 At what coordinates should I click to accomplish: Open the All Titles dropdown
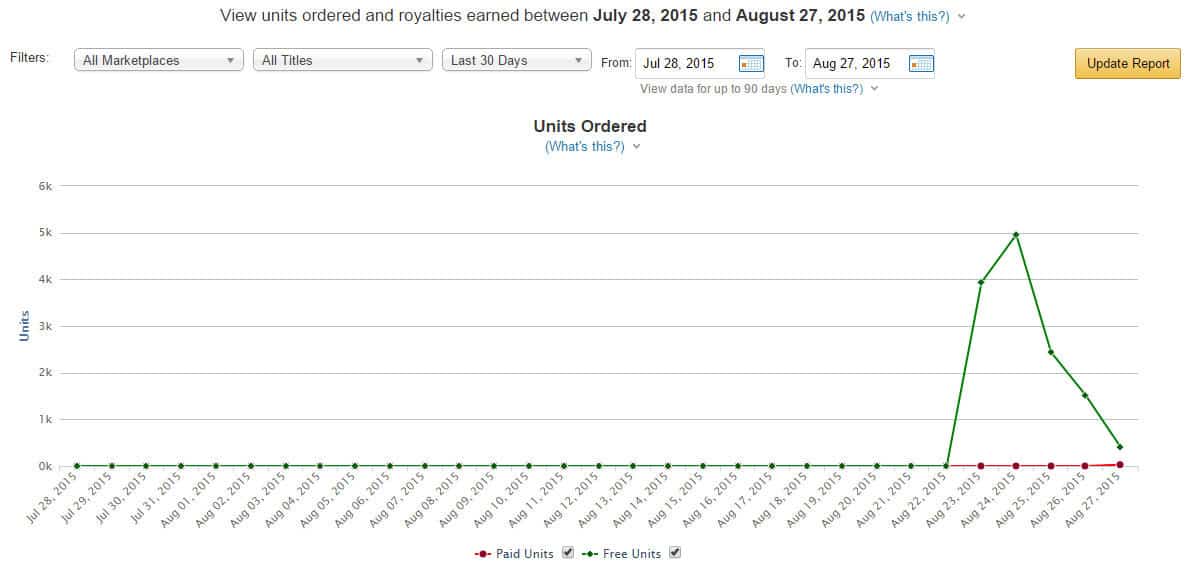click(x=343, y=61)
